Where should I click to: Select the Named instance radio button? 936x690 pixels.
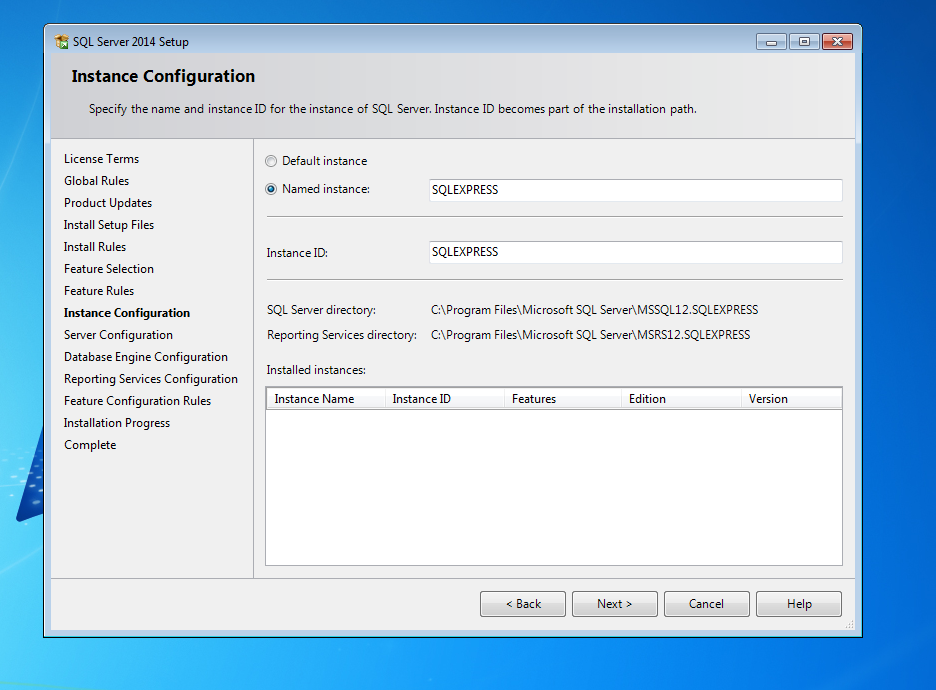(x=270, y=190)
